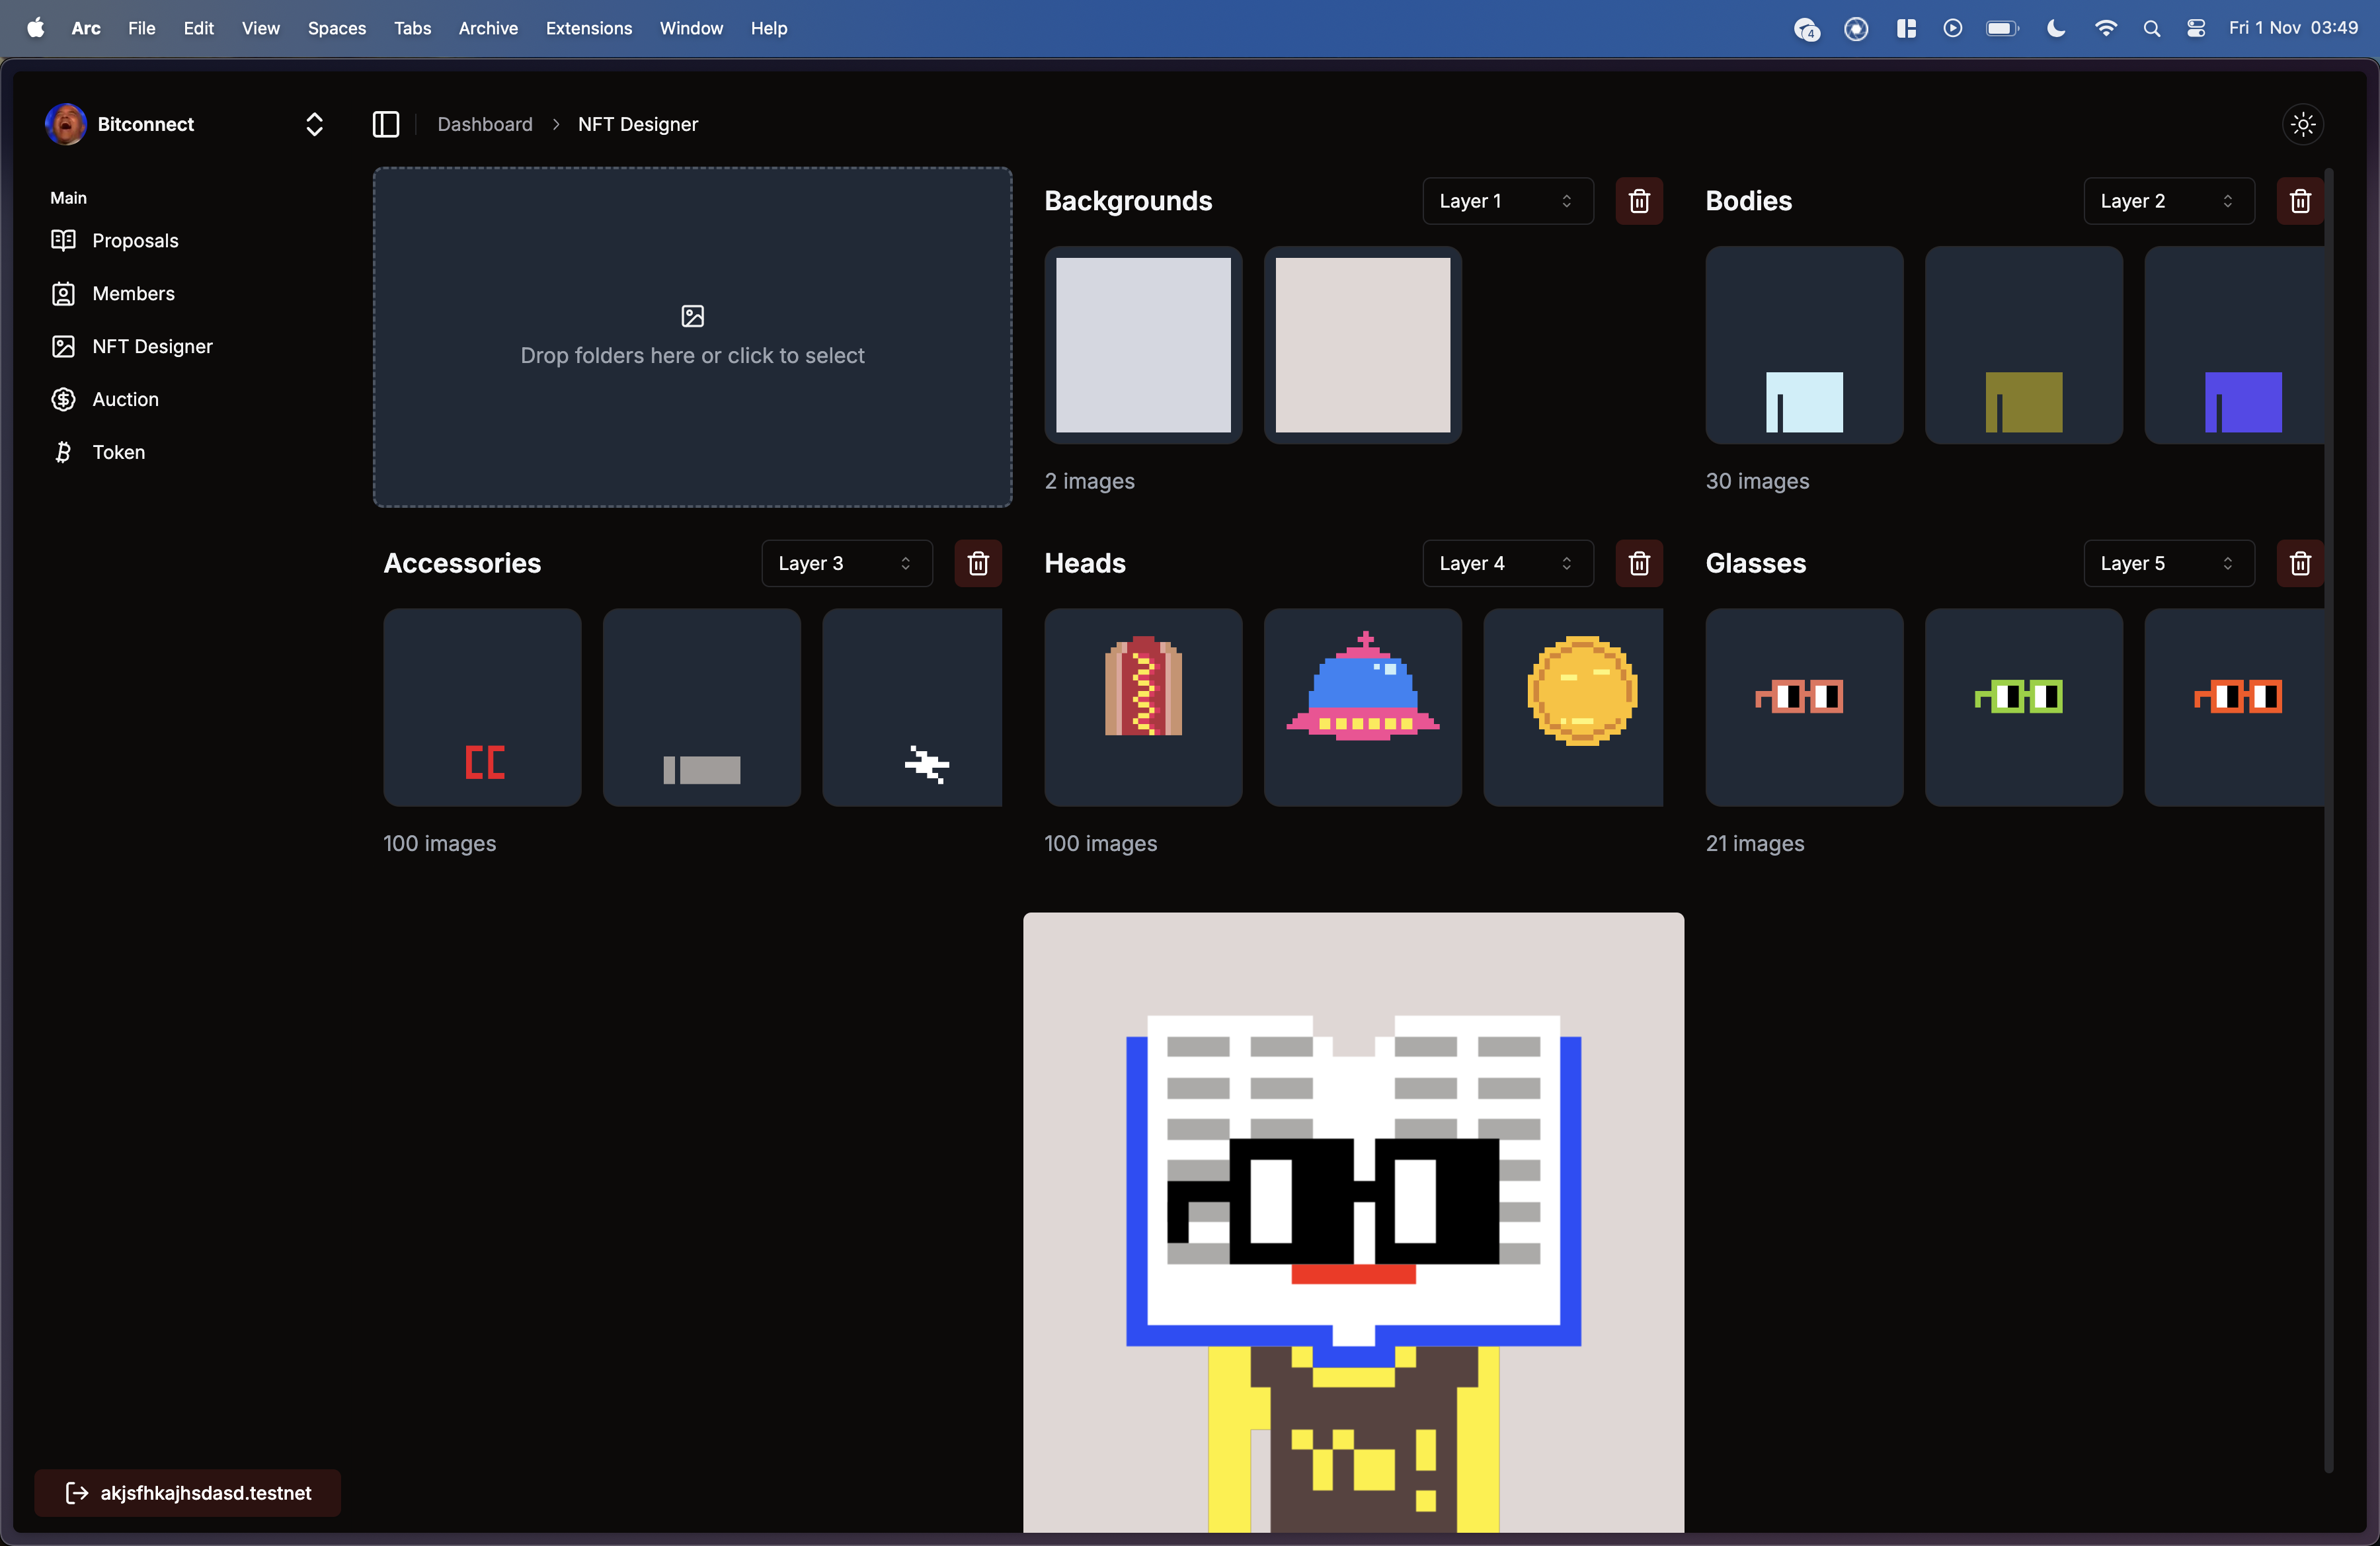Toggle Do Not Disturb moon icon
2380x1546 pixels.
click(2055, 28)
